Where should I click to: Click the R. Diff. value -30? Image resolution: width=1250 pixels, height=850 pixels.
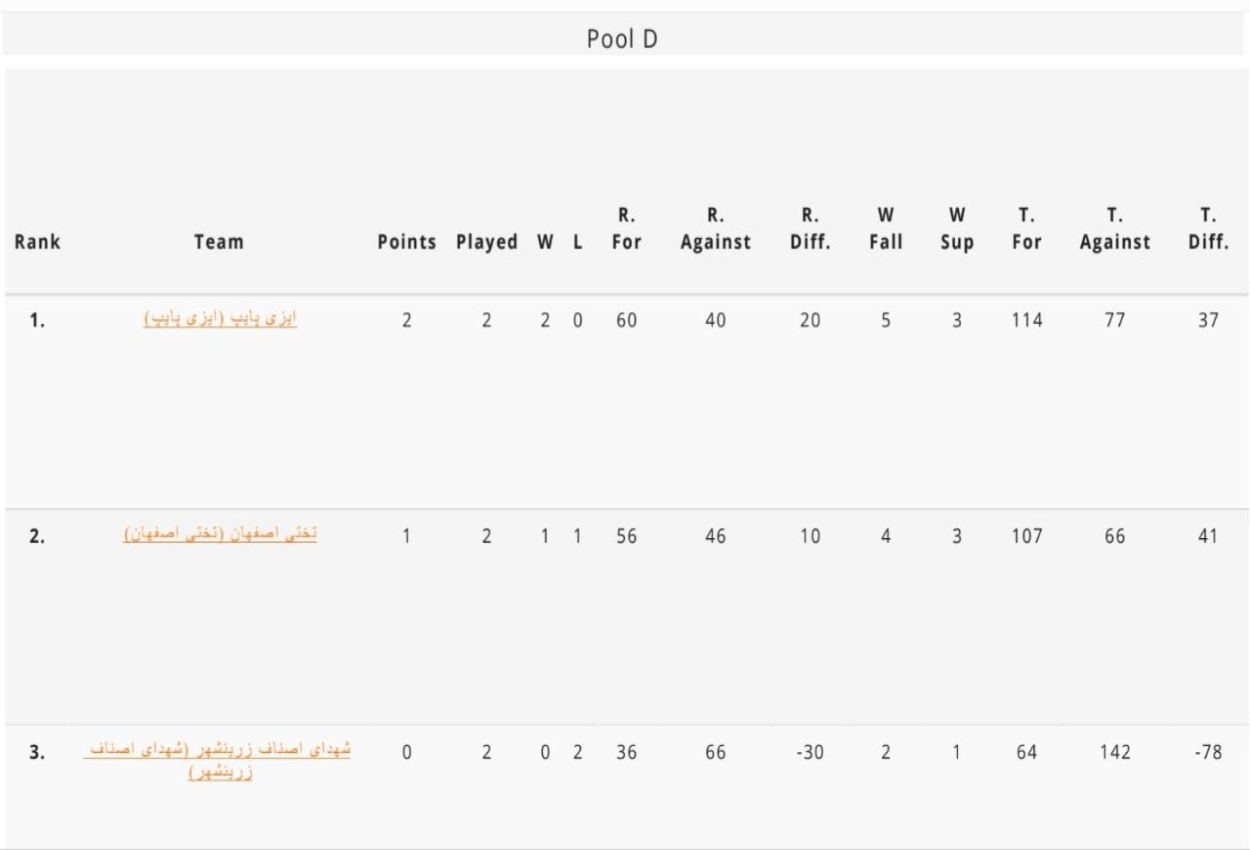(x=810, y=752)
